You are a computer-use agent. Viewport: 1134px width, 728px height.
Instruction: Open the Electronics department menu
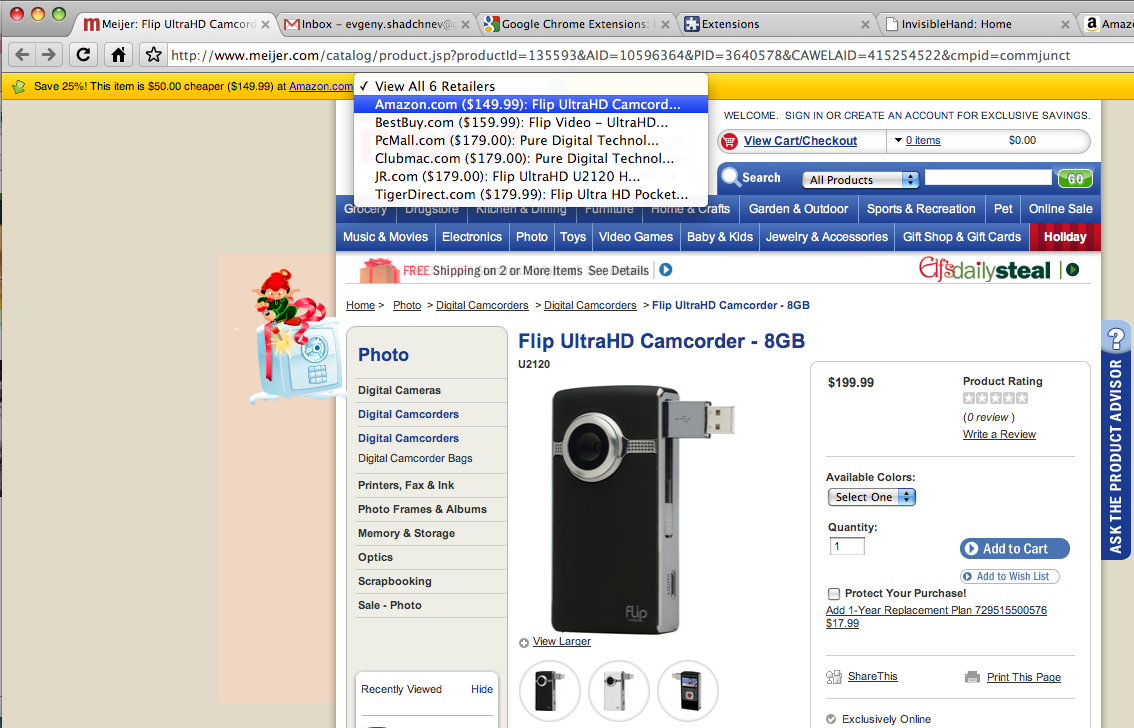tap(472, 236)
